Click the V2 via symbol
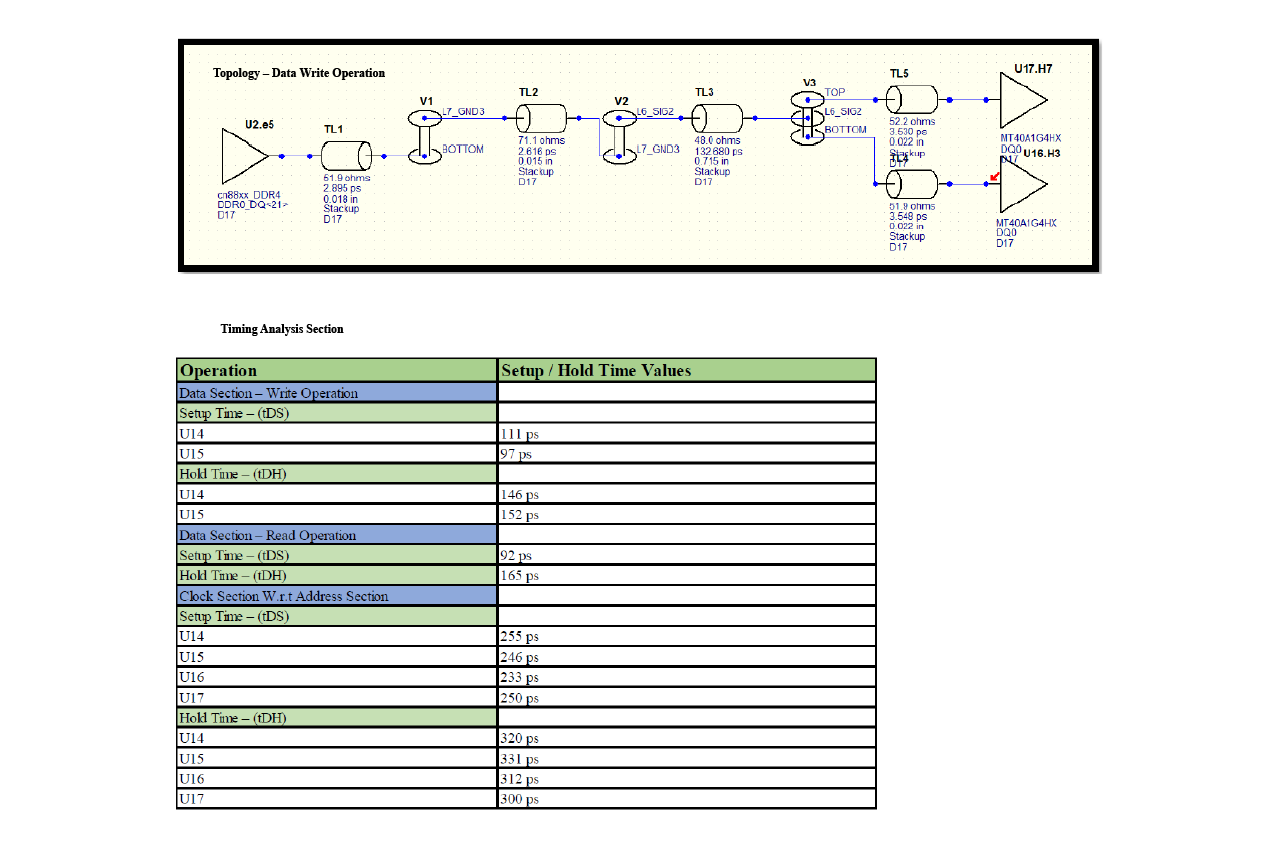The width and height of the screenshot is (1280, 853). point(620,135)
